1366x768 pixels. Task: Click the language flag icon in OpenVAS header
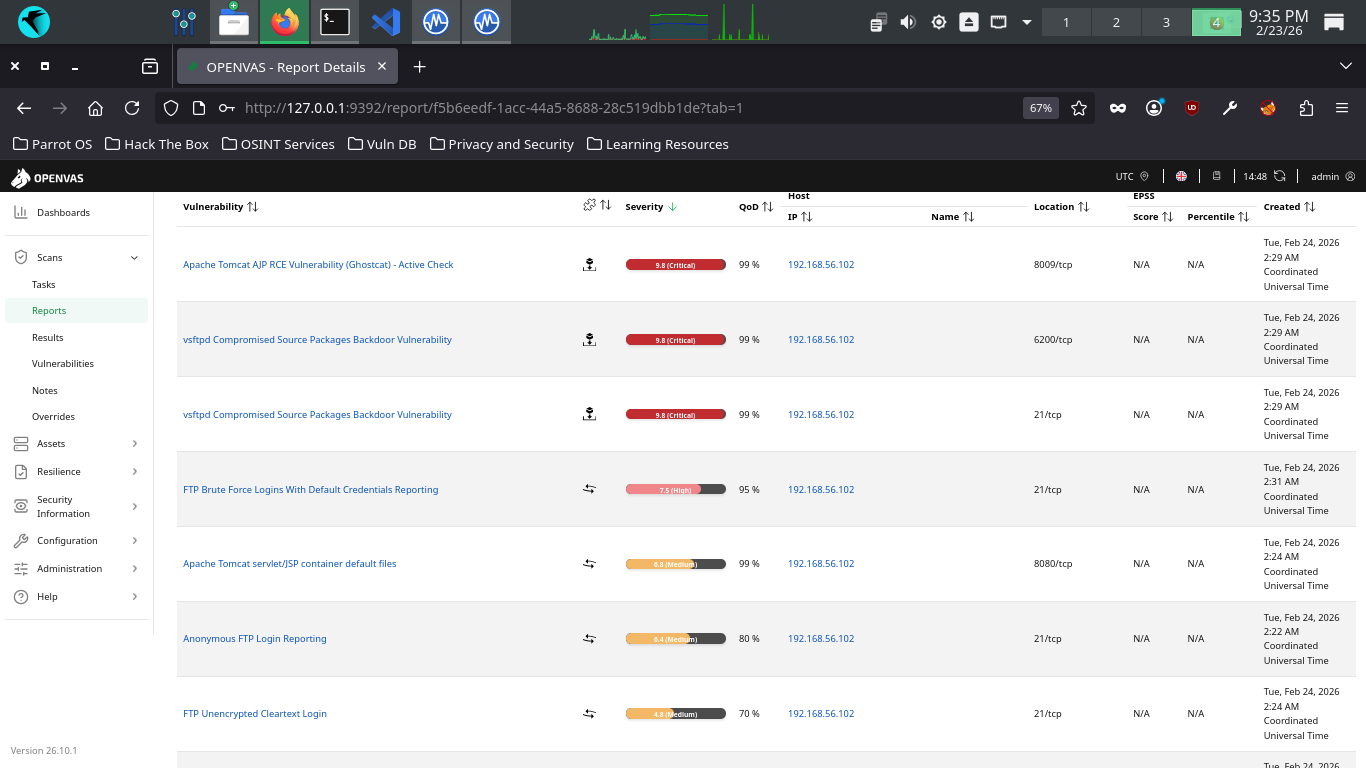[x=1181, y=176]
